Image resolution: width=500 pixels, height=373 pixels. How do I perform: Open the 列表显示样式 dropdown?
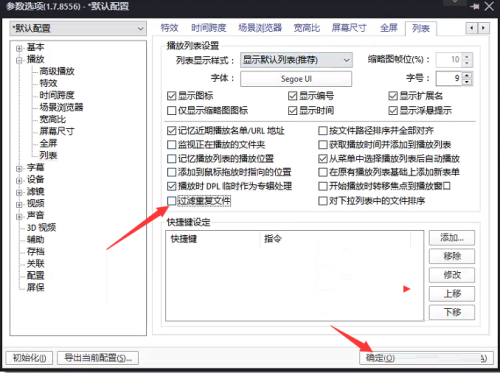tap(296, 60)
